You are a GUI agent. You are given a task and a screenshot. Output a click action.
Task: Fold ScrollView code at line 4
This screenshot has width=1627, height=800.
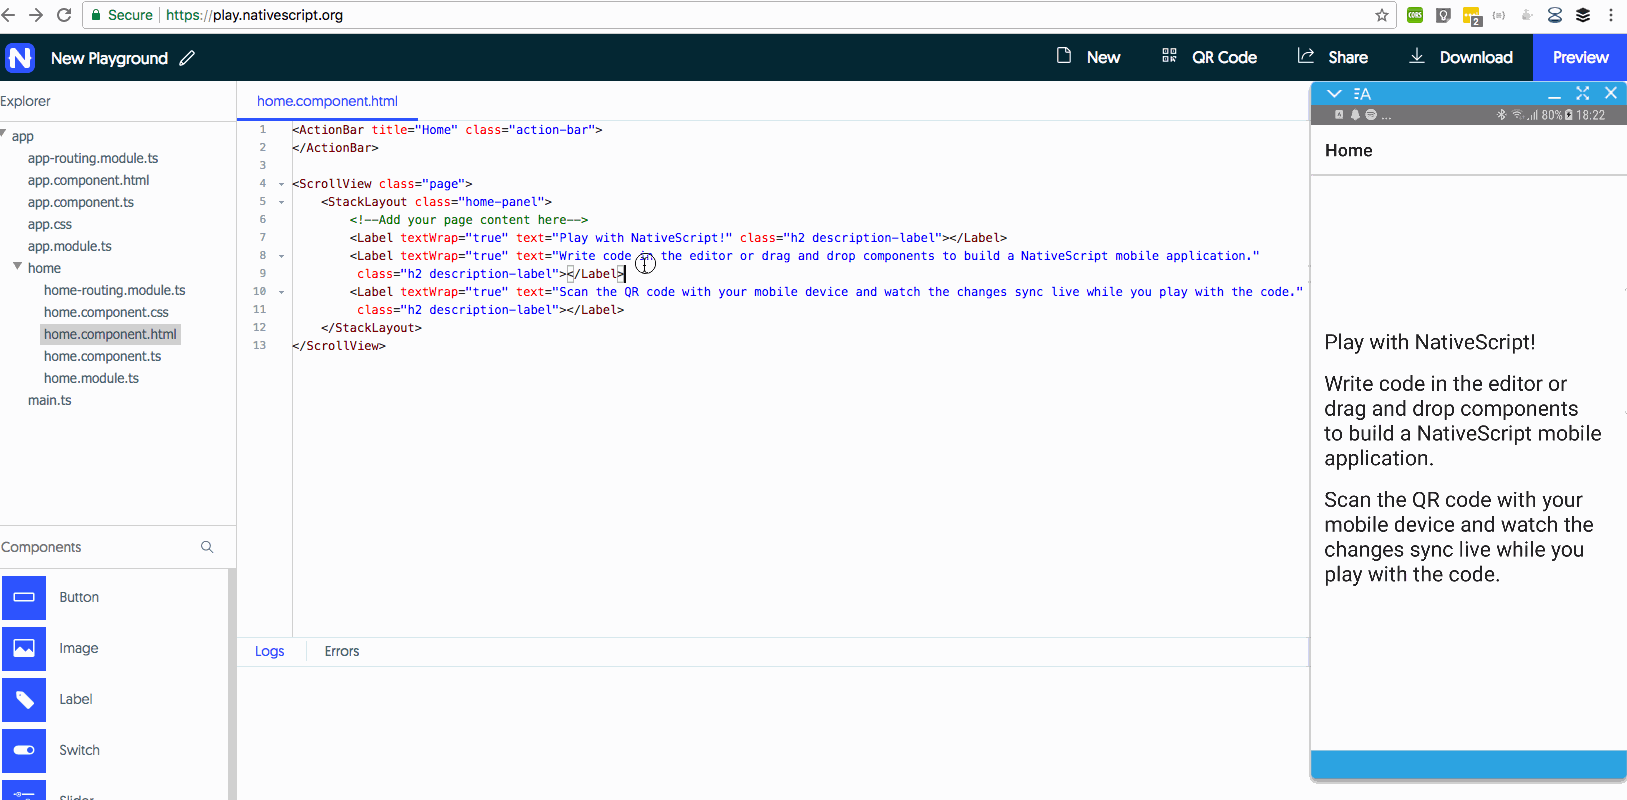(x=281, y=184)
